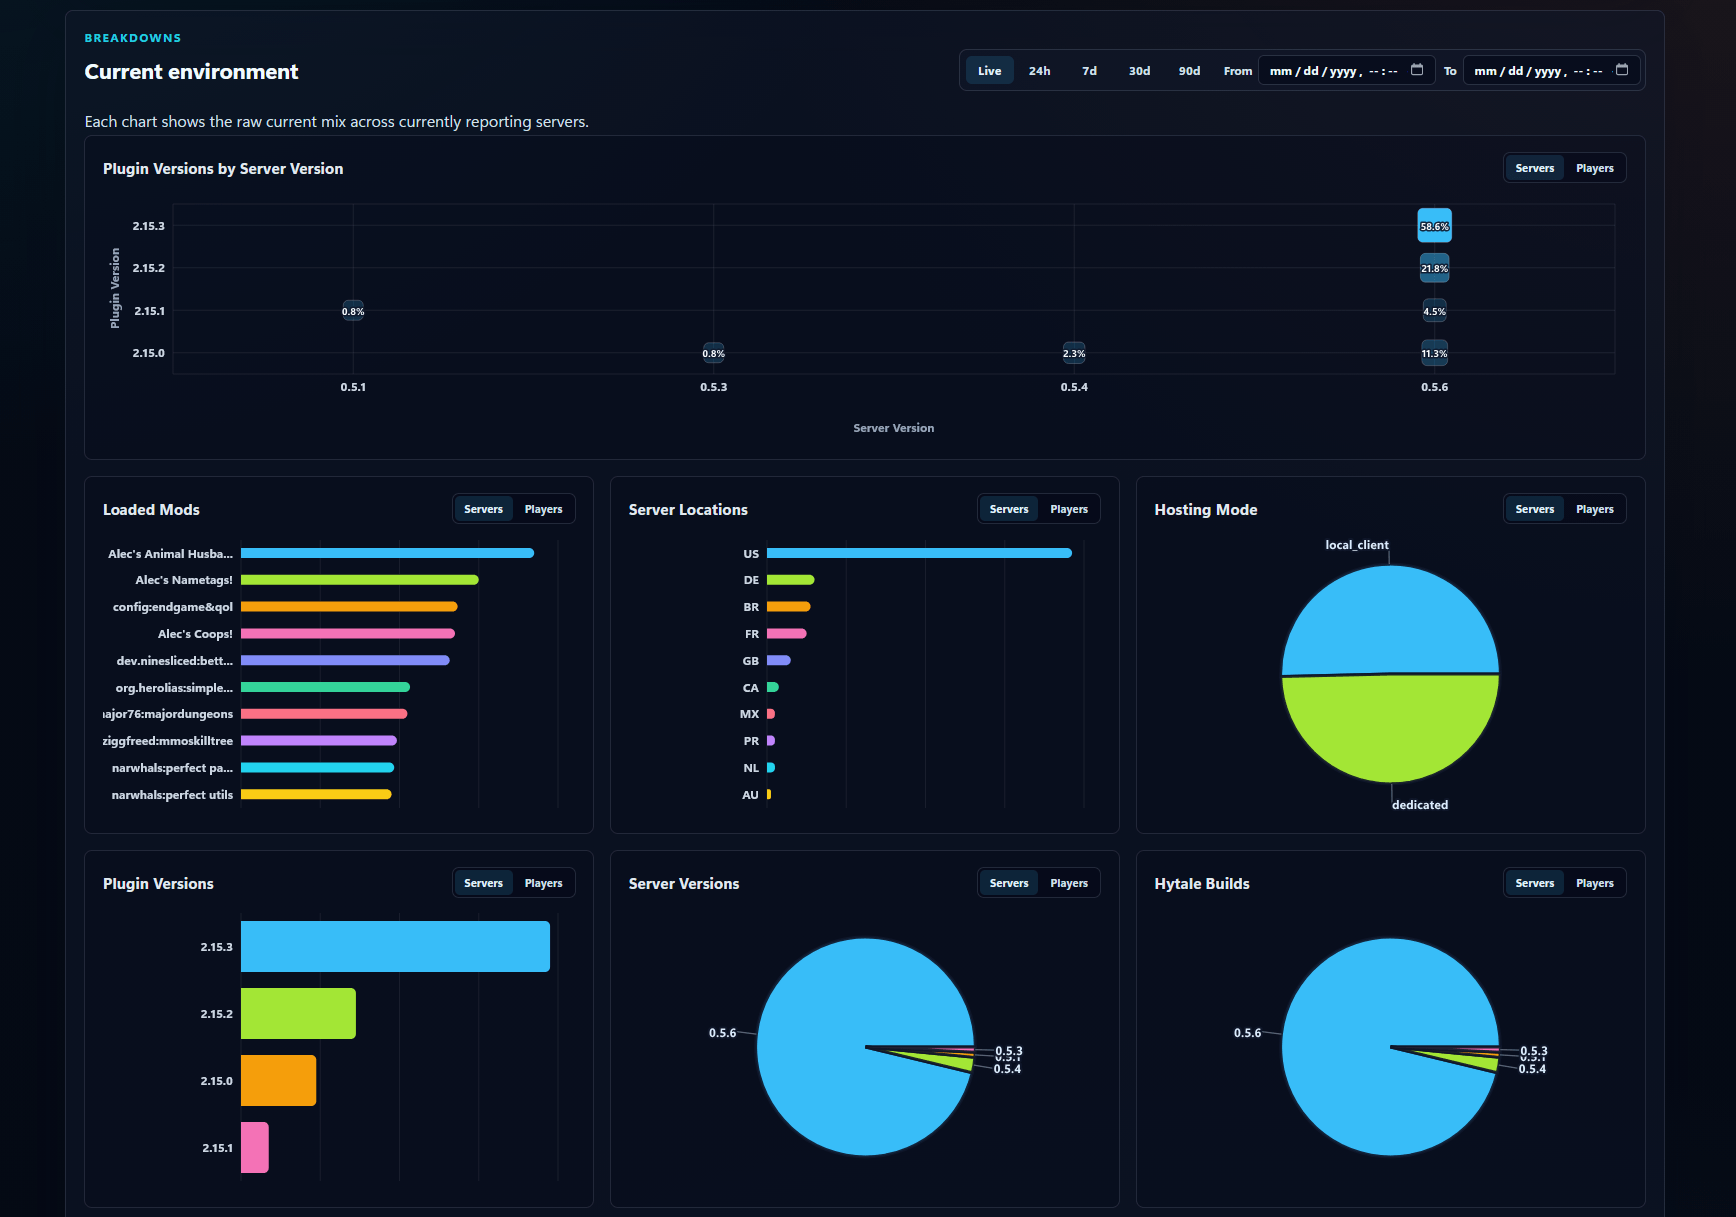
Task: Click the DE bar in Server Locations
Action: pos(791,580)
